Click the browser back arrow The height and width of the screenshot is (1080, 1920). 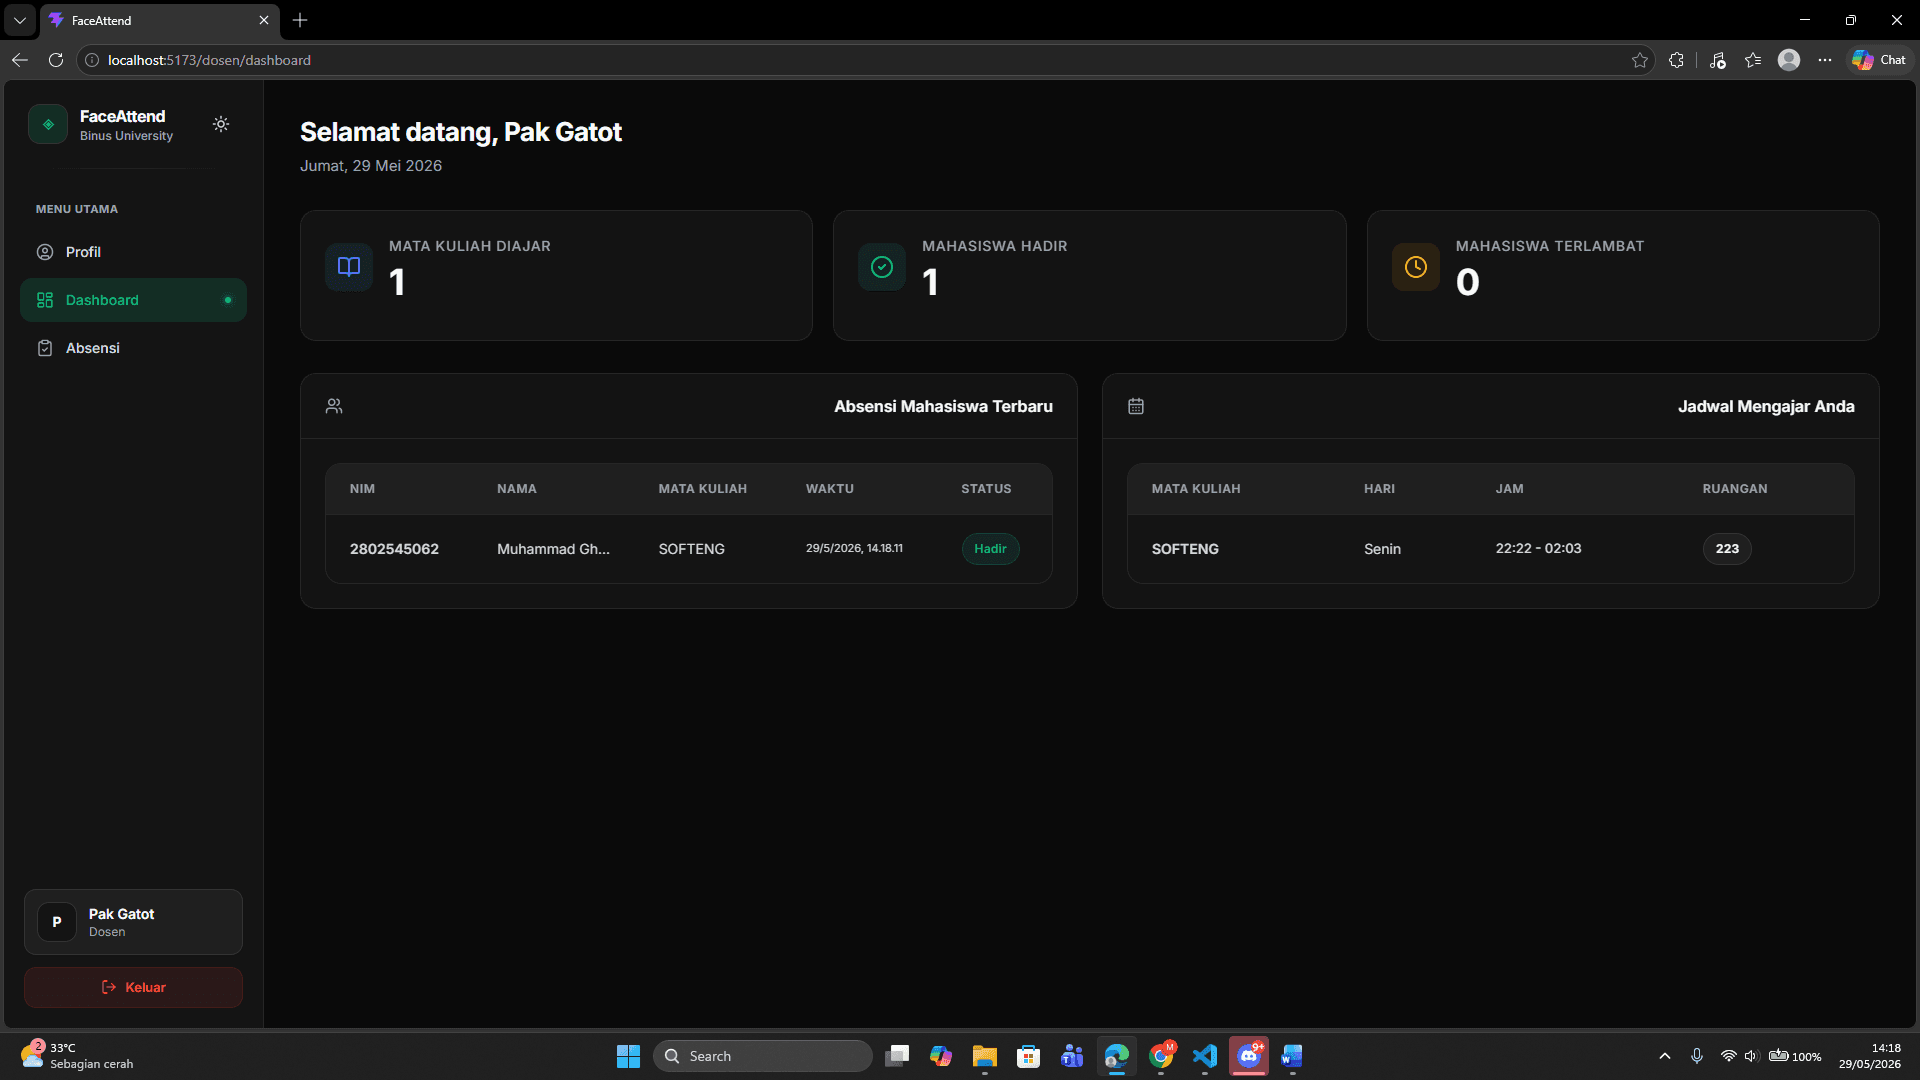point(20,60)
